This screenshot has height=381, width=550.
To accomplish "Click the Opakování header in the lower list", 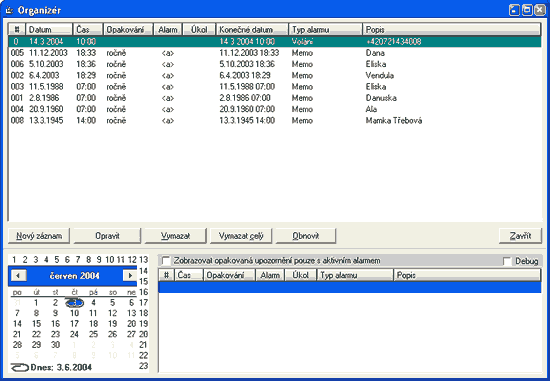I will pos(229,275).
